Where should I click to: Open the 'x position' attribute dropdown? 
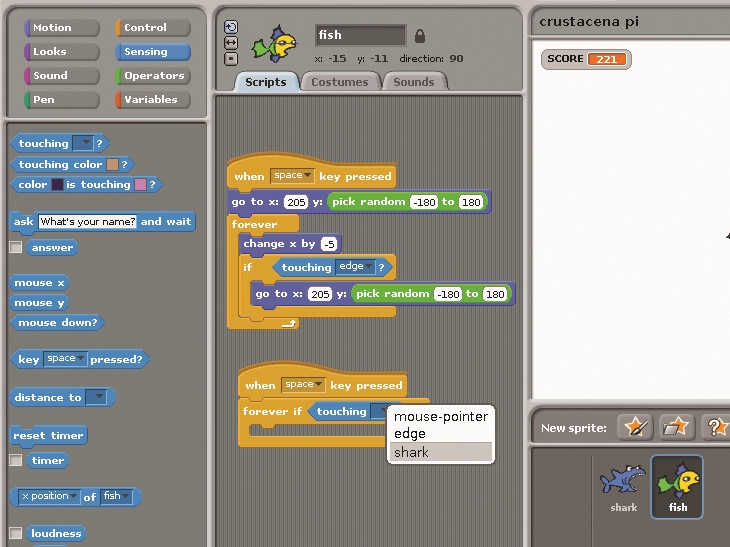pyautogui.click(x=49, y=496)
